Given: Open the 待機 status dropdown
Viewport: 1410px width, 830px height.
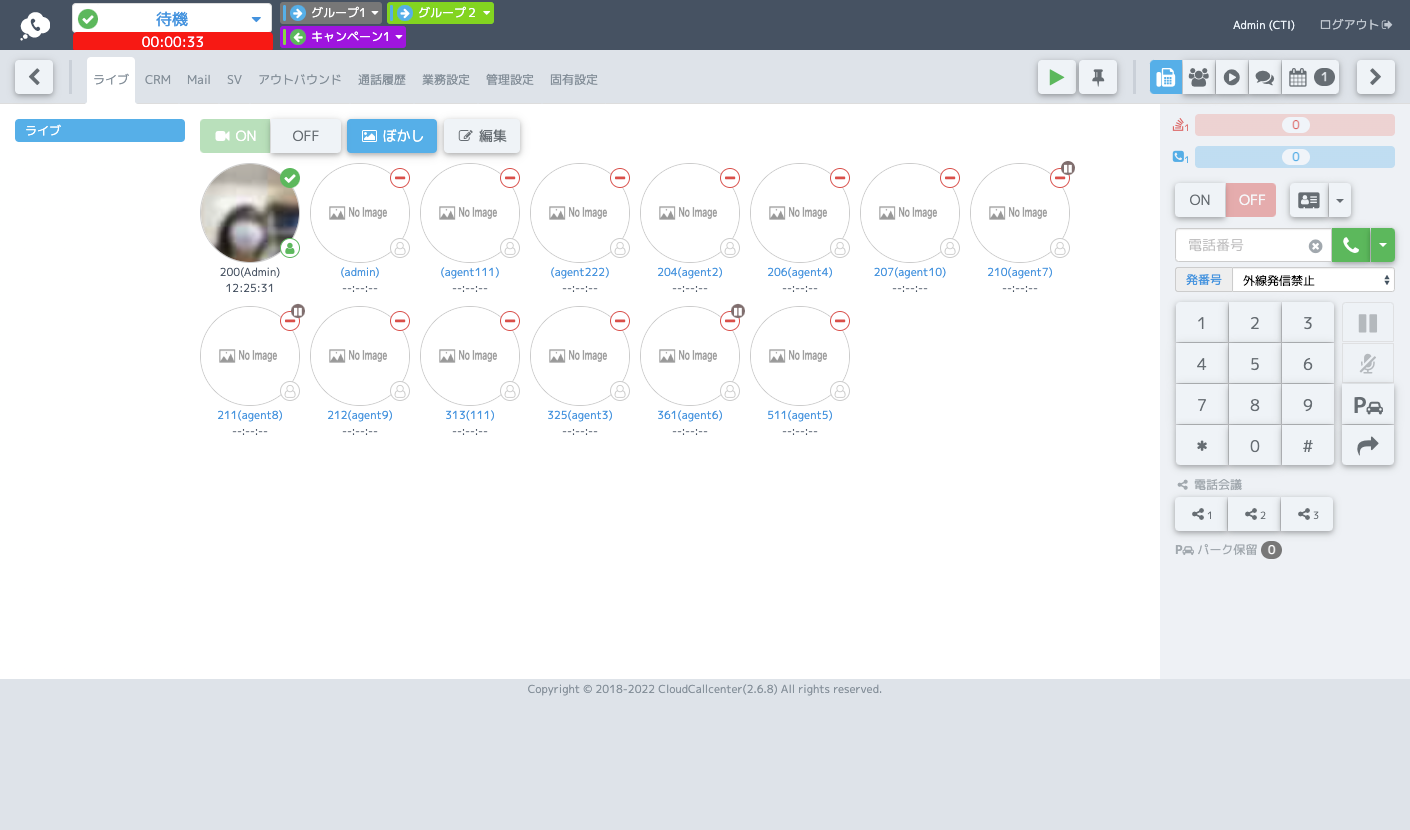Looking at the screenshot, I should click(x=172, y=18).
